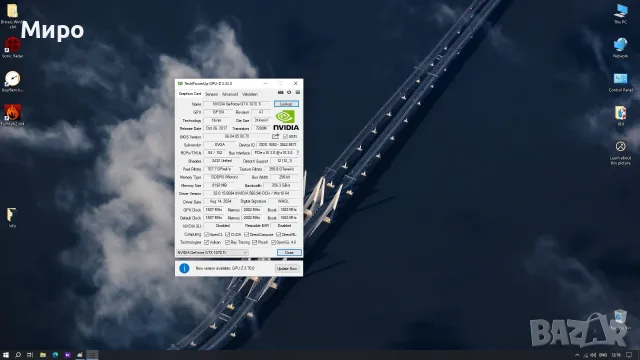640x360 pixels.
Task: Click the GPU Name field
Action: point(237,104)
